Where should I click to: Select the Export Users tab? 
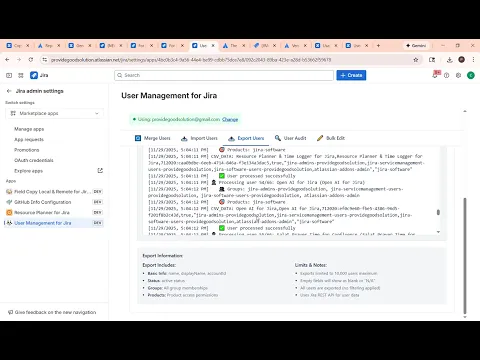[246, 138]
